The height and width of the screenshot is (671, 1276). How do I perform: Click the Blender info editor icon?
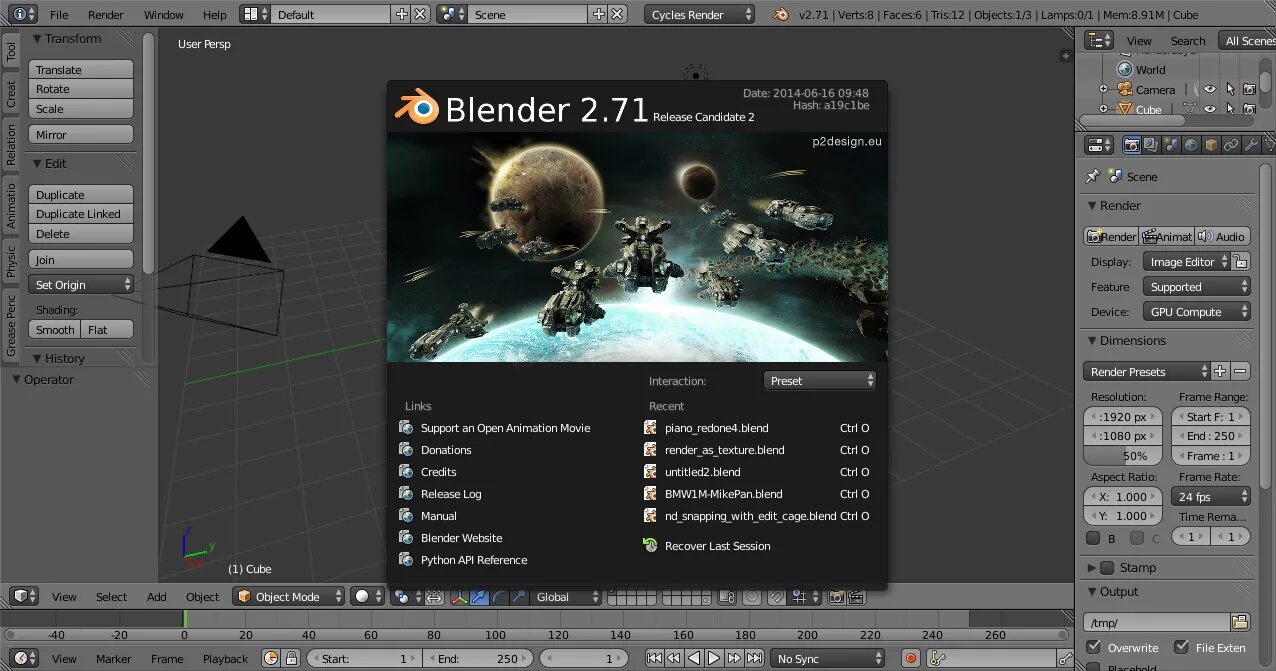click(21, 14)
